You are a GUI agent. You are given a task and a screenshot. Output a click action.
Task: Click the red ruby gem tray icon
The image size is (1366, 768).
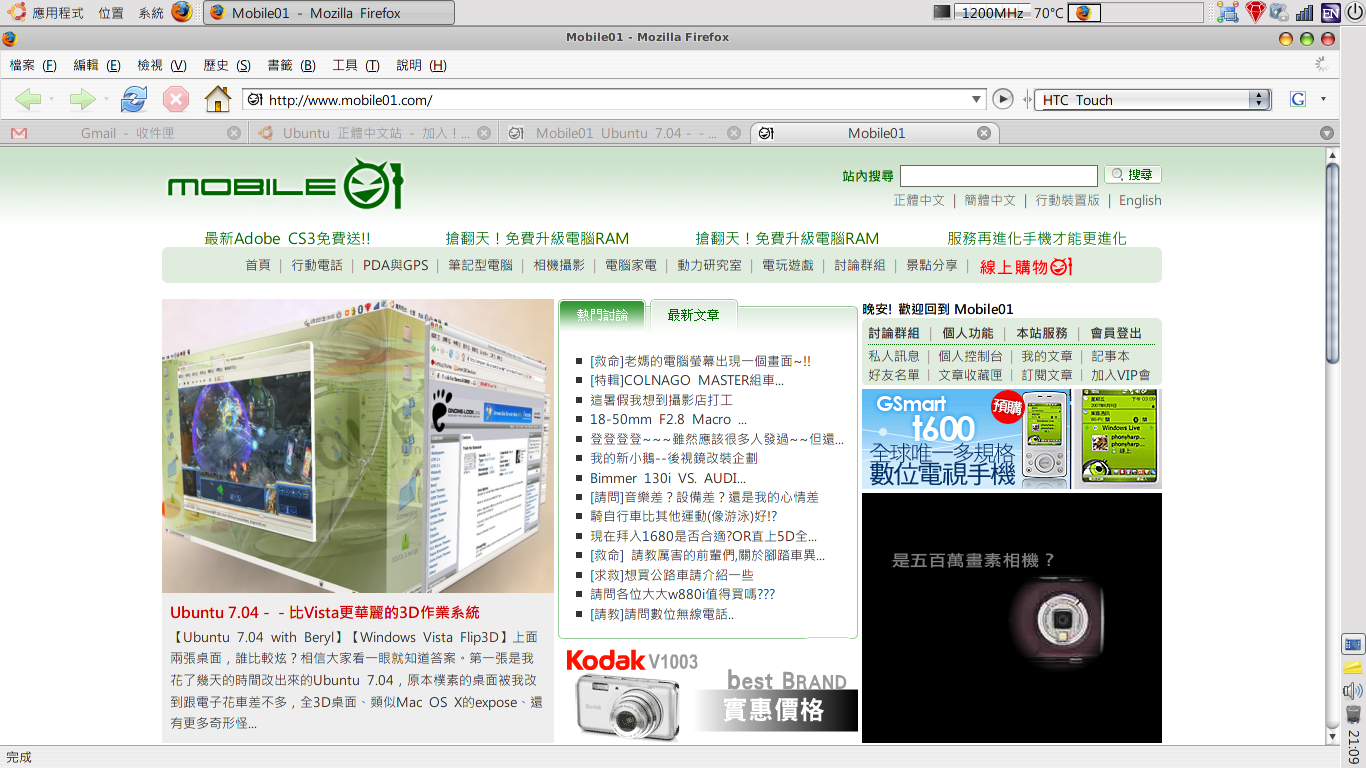pyautogui.click(x=1256, y=12)
